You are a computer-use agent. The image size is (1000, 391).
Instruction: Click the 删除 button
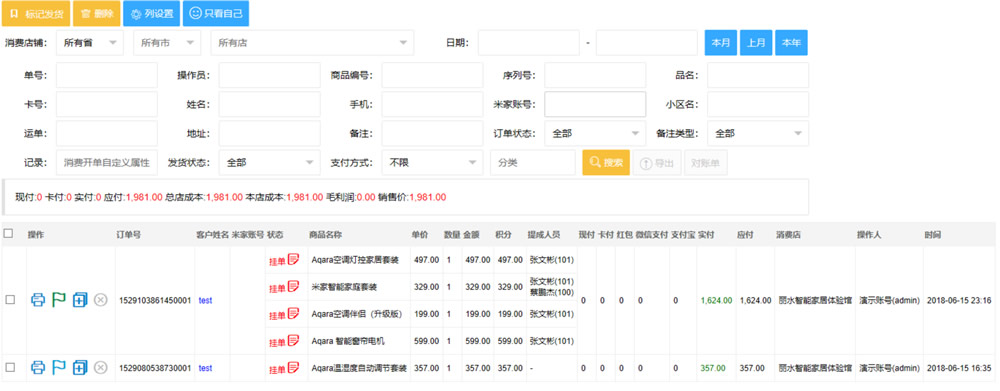[x=97, y=13]
